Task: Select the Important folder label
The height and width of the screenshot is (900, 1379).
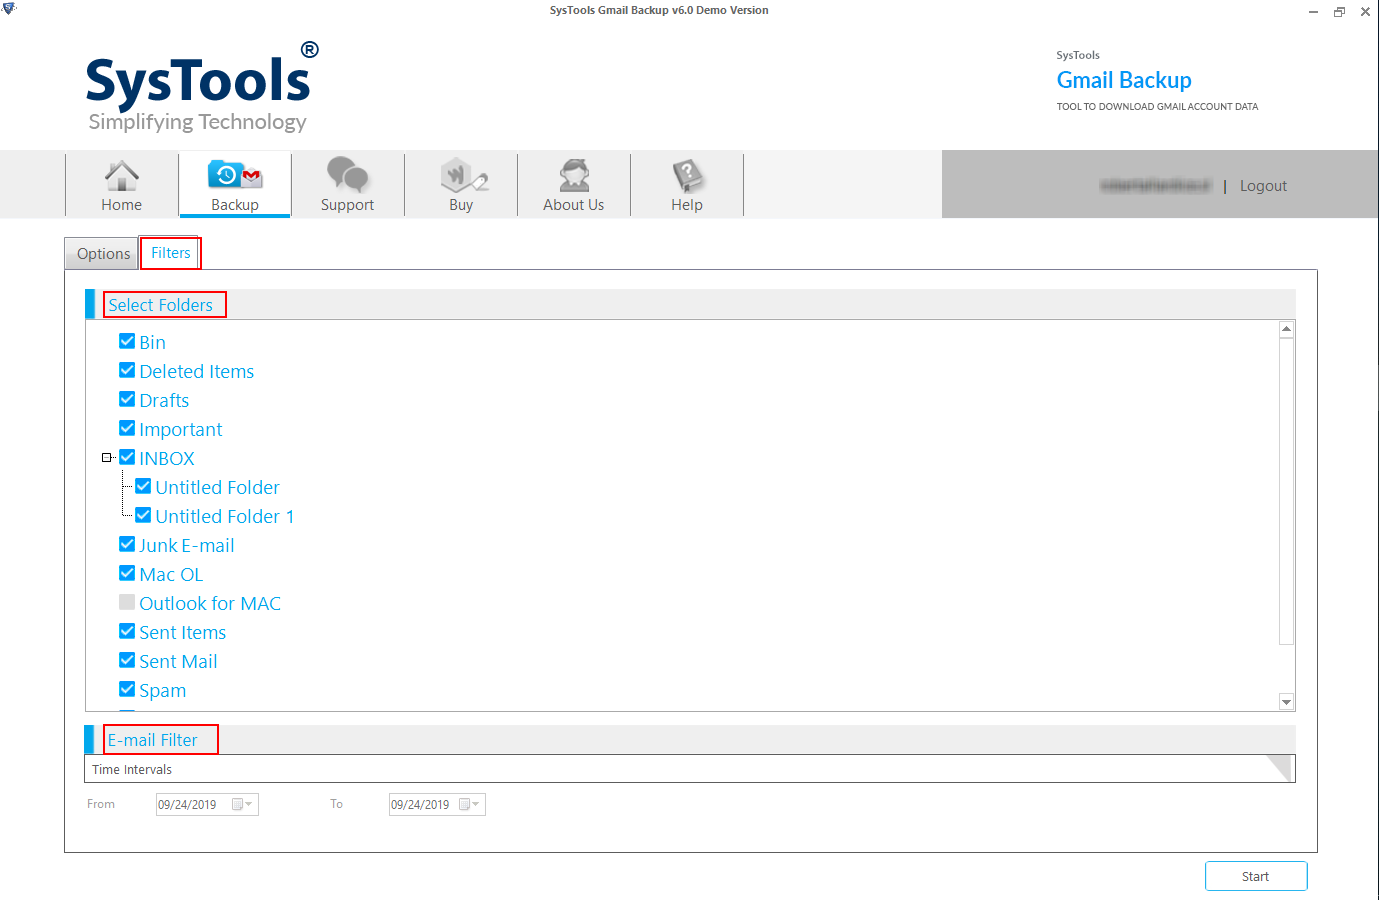Action: [x=181, y=429]
